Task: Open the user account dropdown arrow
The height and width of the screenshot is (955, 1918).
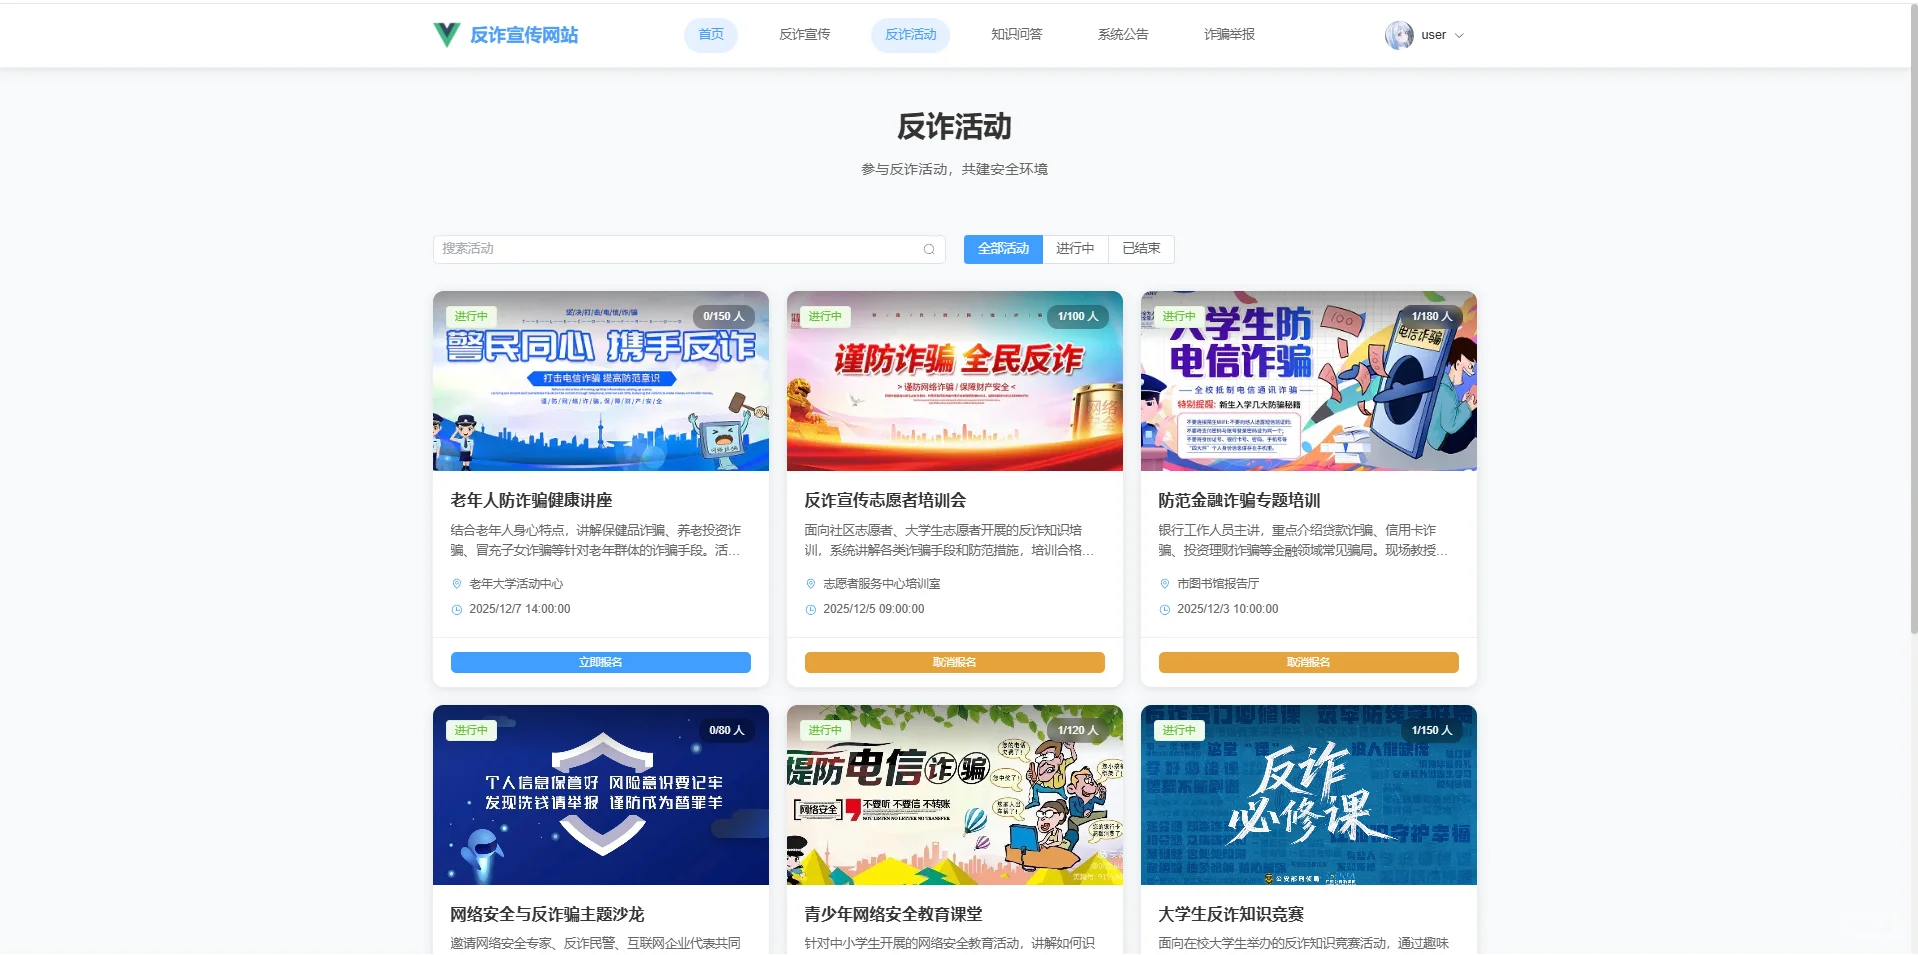Action: pos(1459,35)
